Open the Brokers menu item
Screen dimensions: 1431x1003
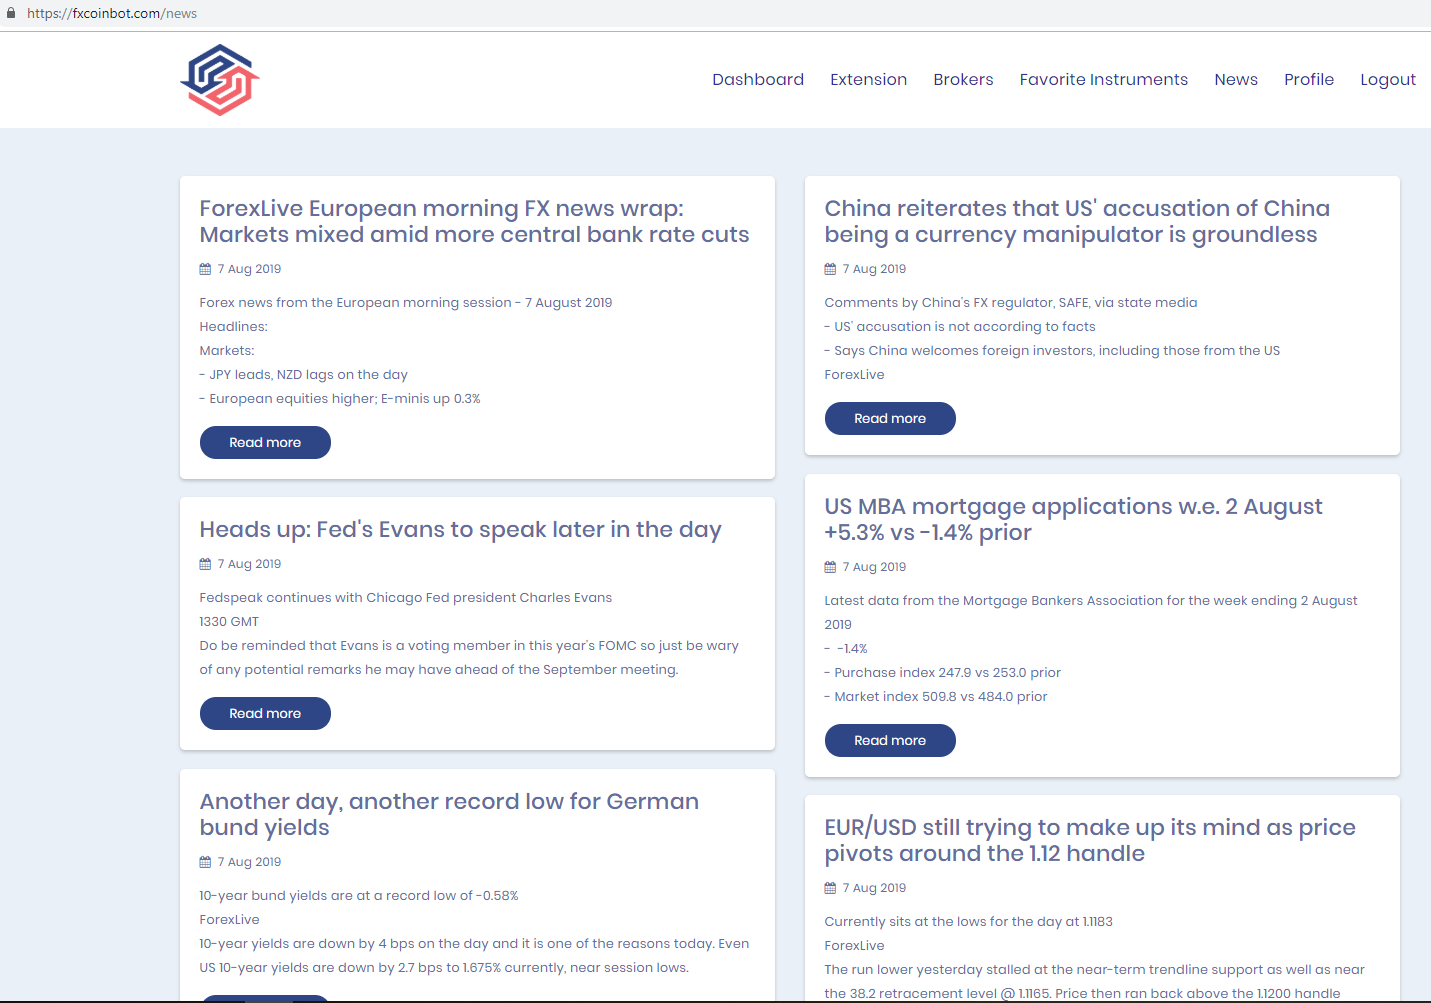(x=963, y=79)
